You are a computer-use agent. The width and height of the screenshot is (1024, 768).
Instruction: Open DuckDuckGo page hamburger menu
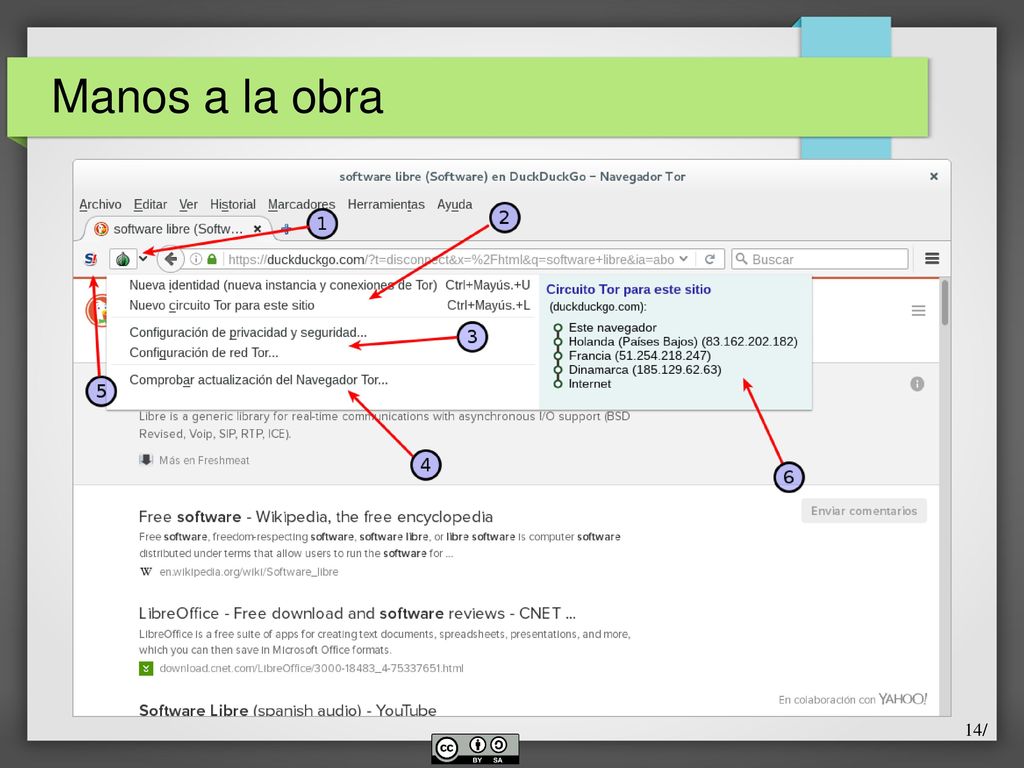click(x=918, y=311)
